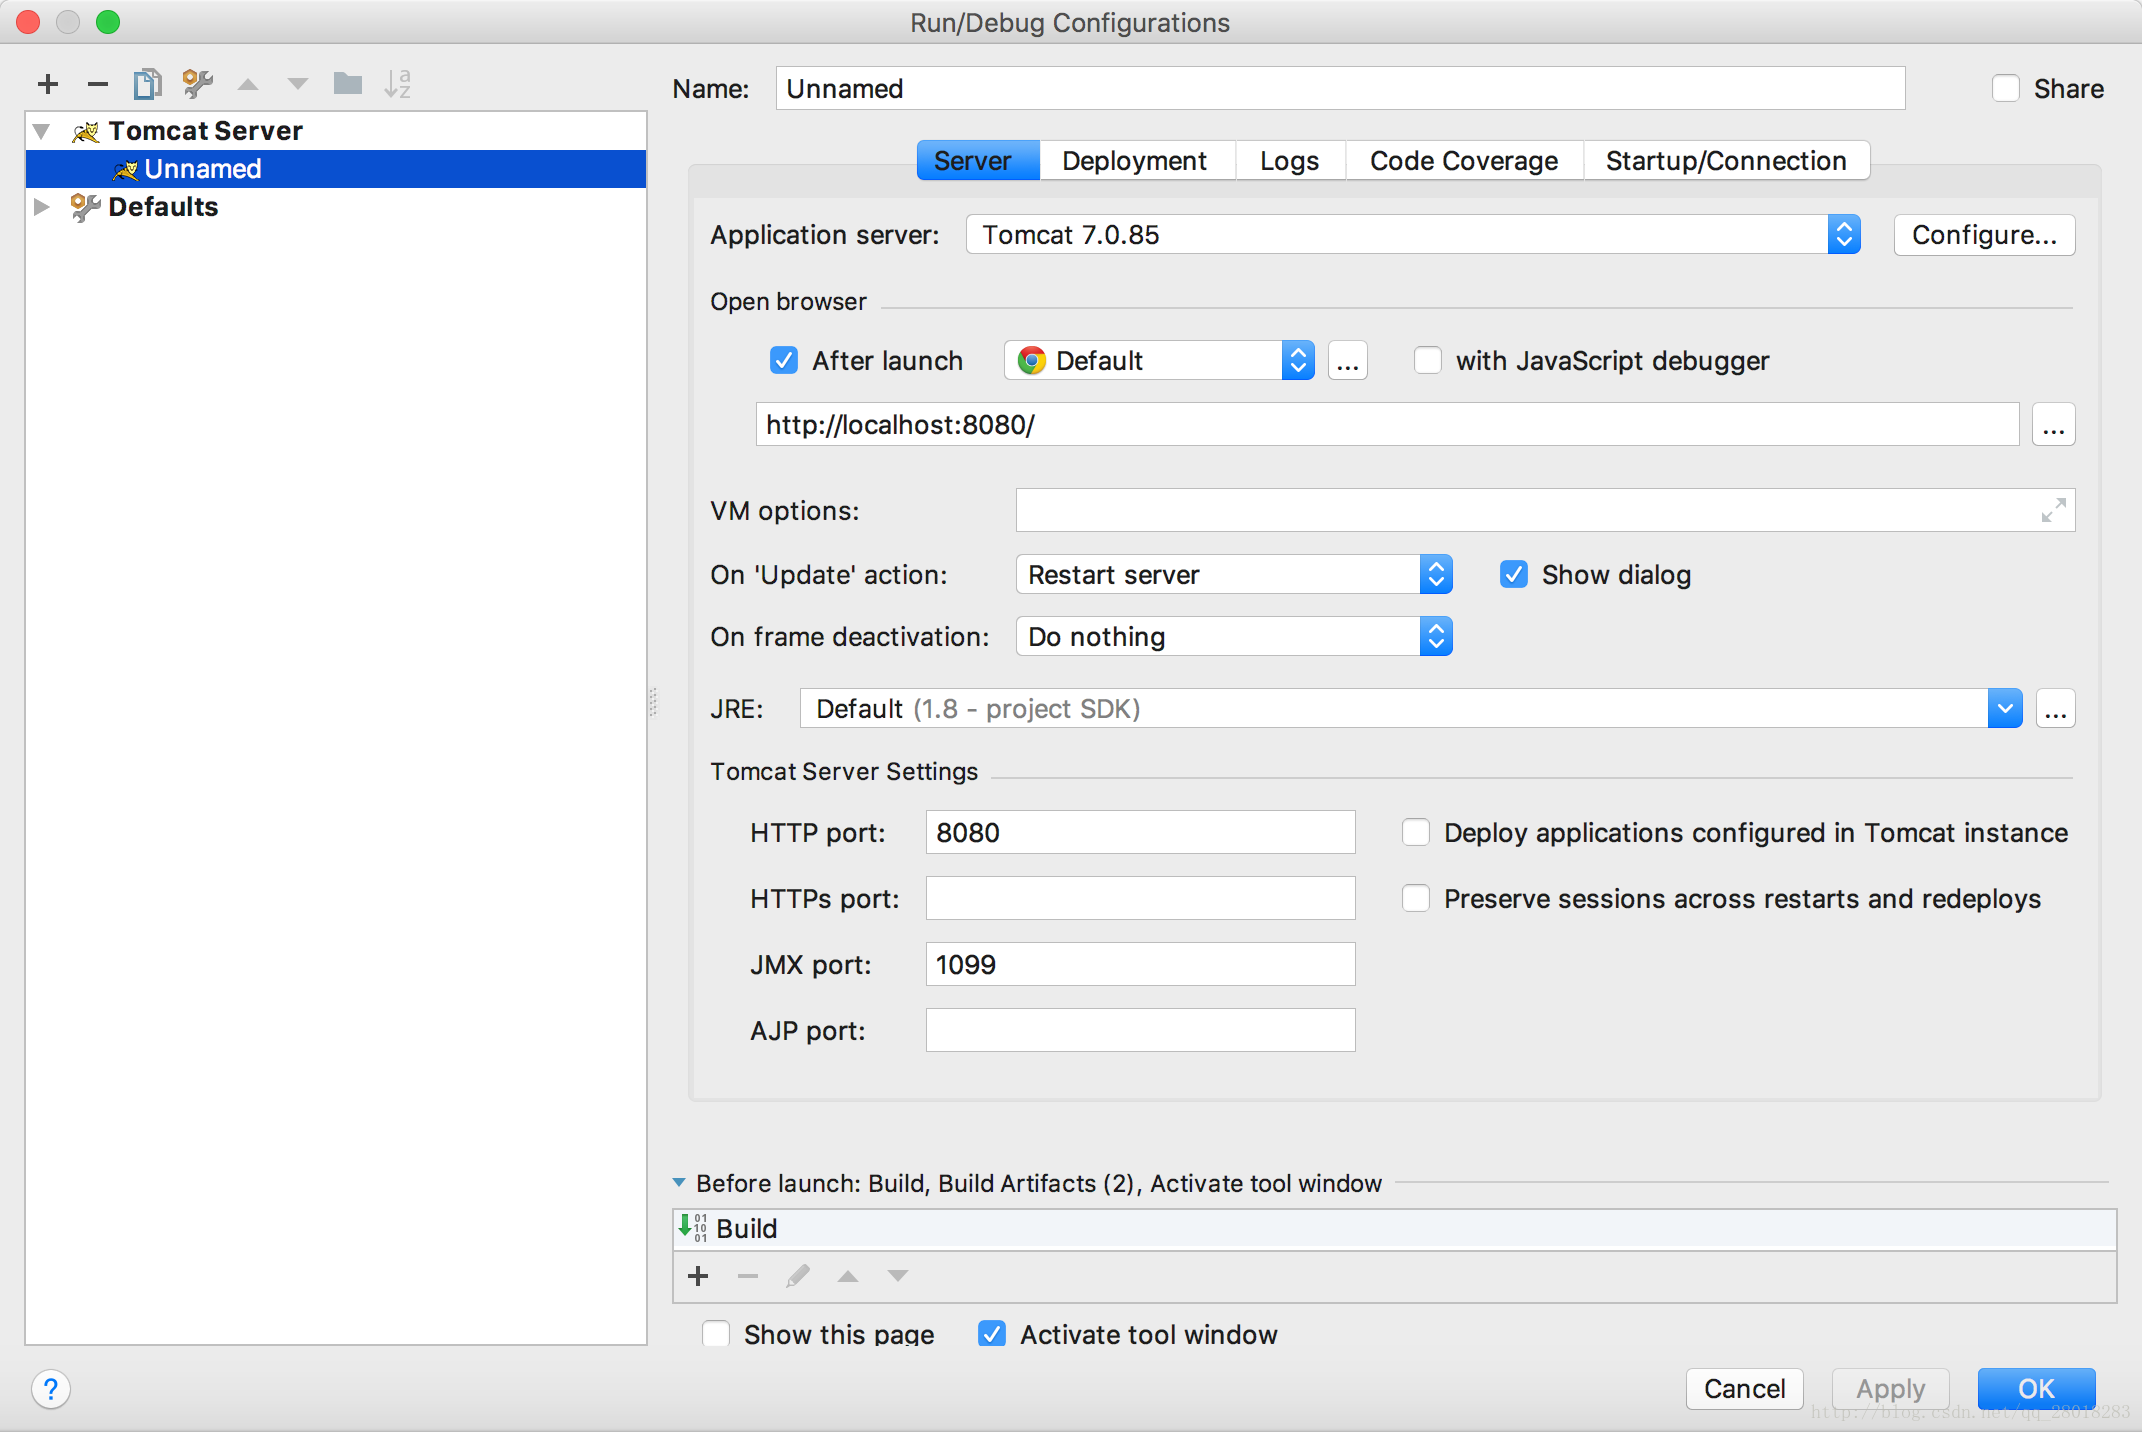Focus the Name input field
The height and width of the screenshot is (1432, 2142).
[x=1340, y=89]
